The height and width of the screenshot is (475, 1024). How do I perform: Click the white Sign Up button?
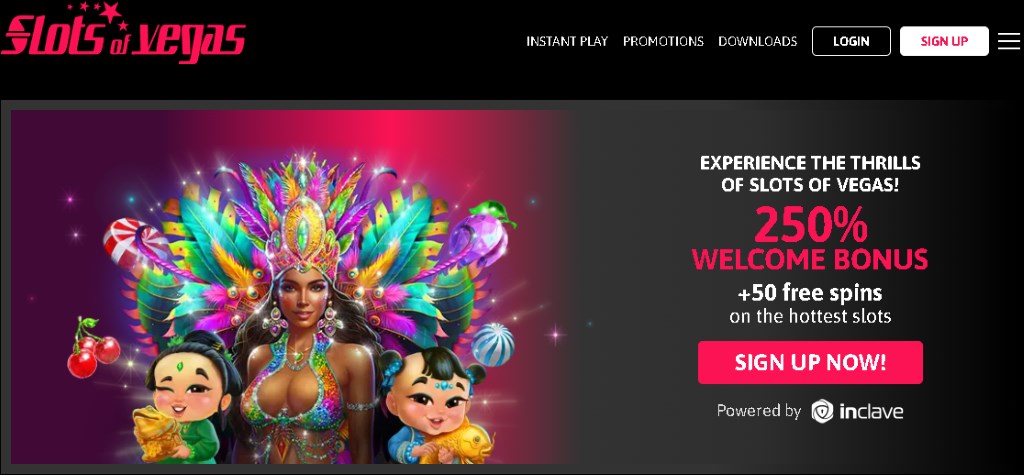(944, 41)
